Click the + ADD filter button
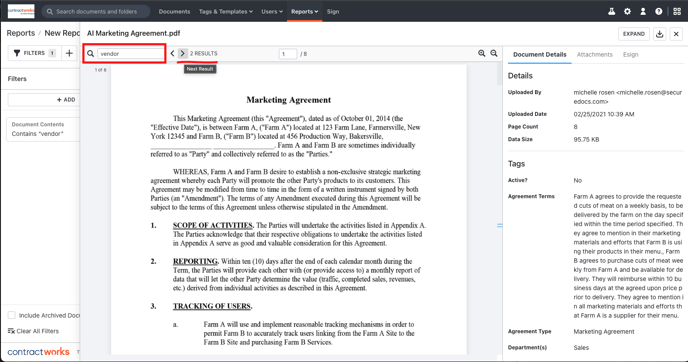The height and width of the screenshot is (362, 688). (x=43, y=100)
